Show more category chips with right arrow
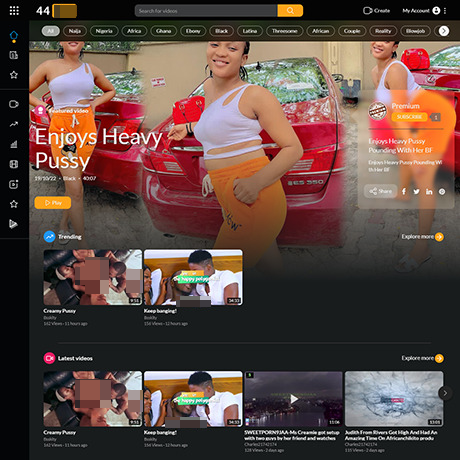This screenshot has height=460, width=460. [x=444, y=31]
